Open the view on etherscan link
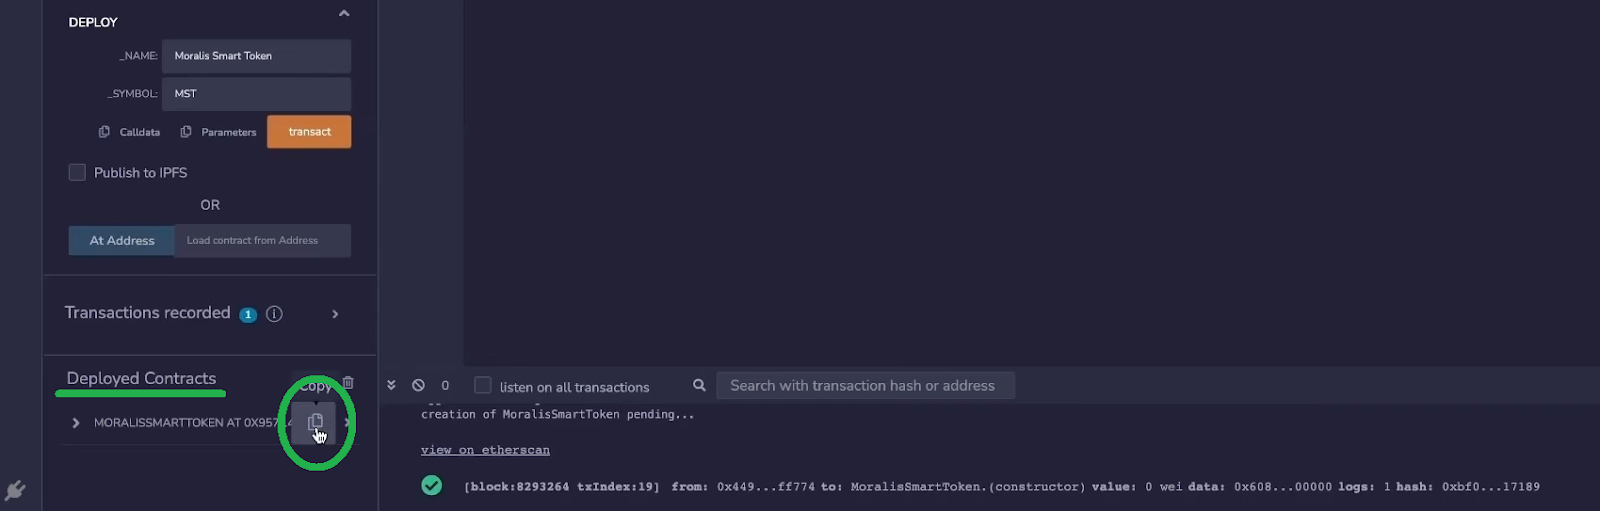Image resolution: width=1600 pixels, height=511 pixels. (x=485, y=450)
